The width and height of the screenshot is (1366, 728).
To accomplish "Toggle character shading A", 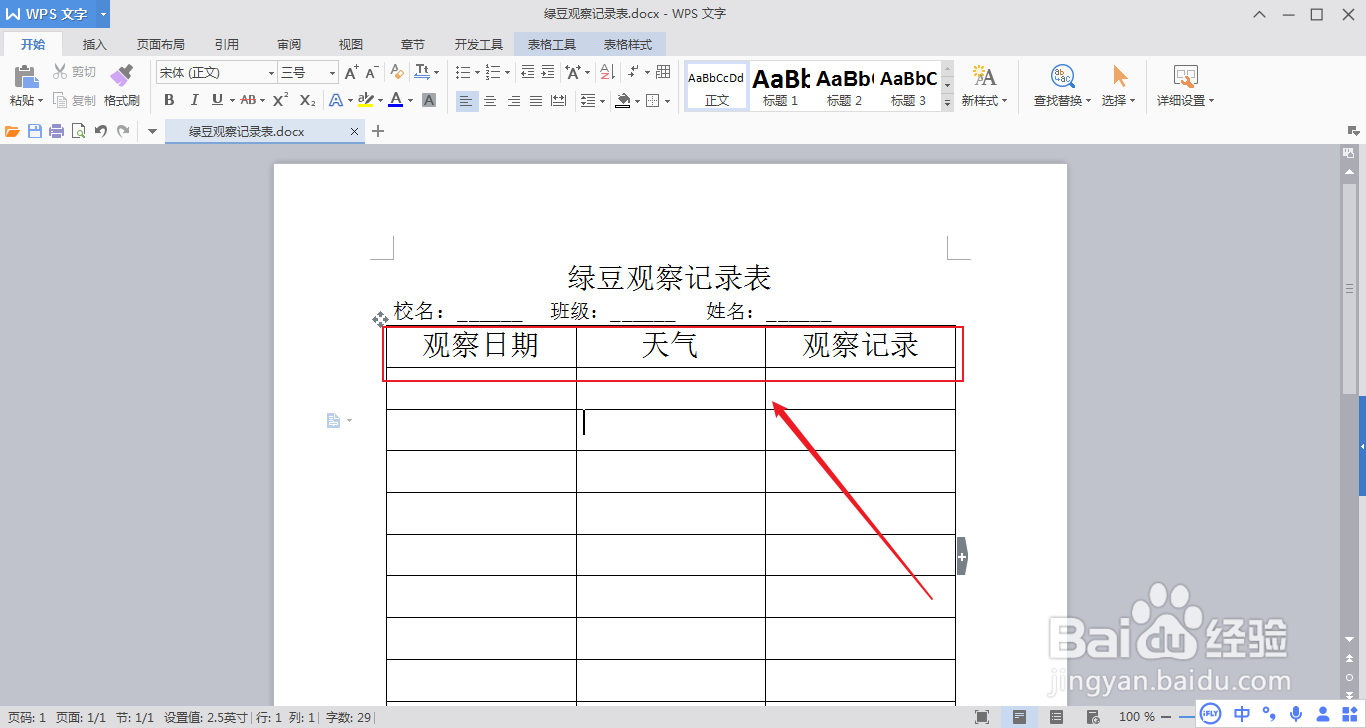I will [429, 100].
